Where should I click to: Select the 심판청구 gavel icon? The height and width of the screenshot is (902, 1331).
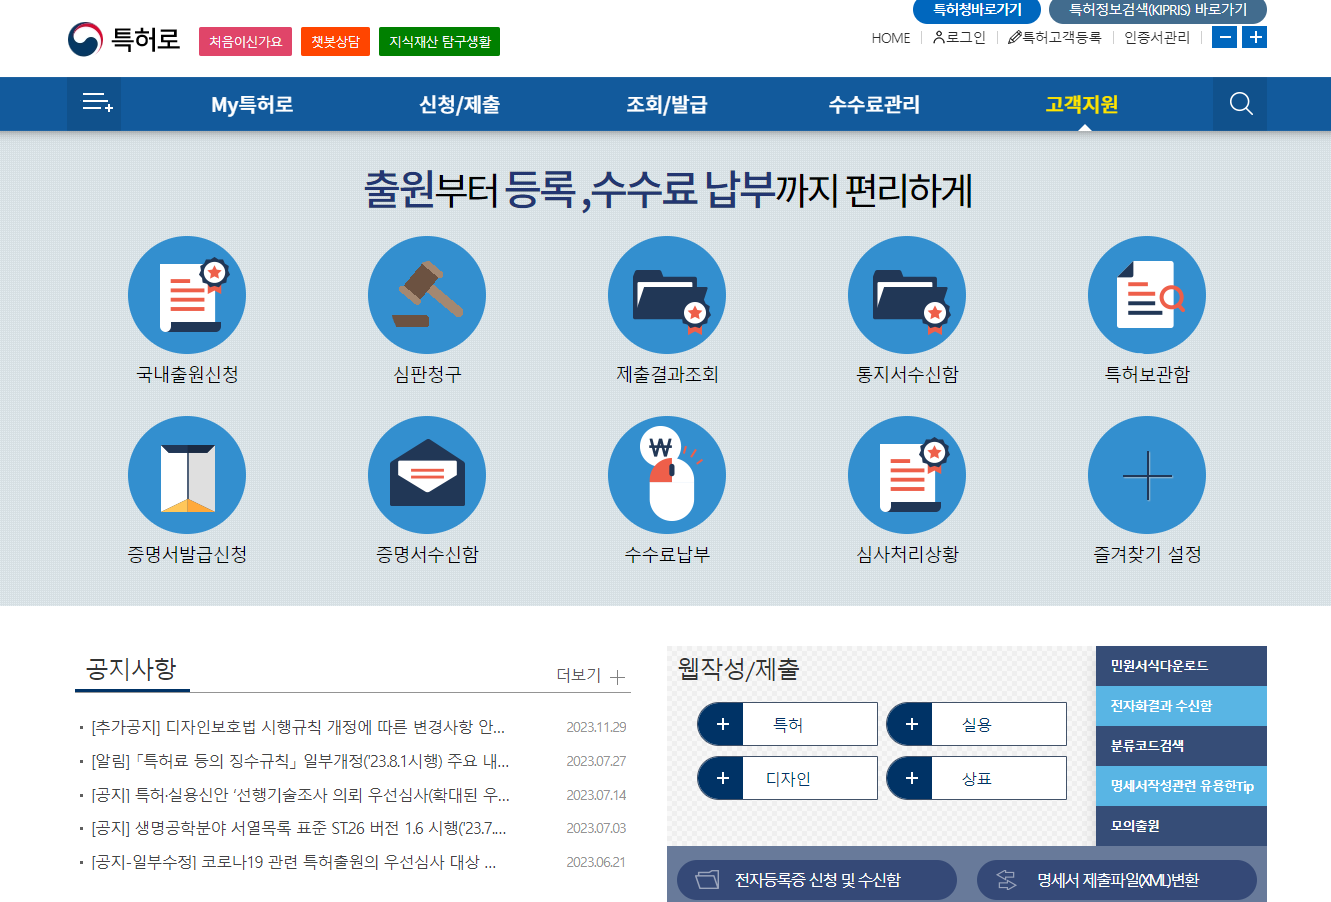tap(427, 294)
